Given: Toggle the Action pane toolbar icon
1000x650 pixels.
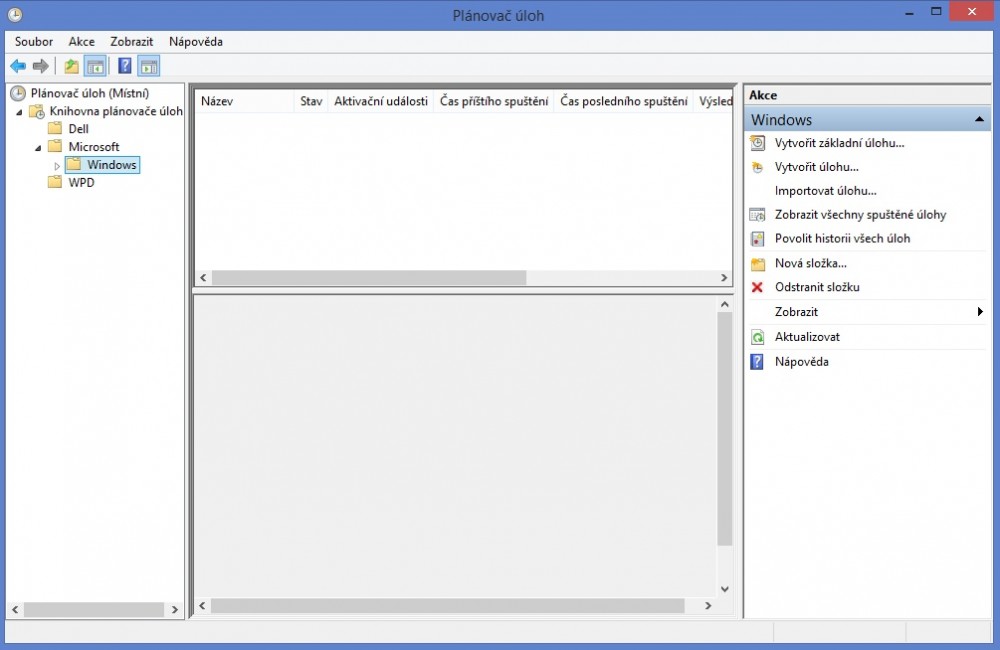Looking at the screenshot, I should click(x=149, y=67).
